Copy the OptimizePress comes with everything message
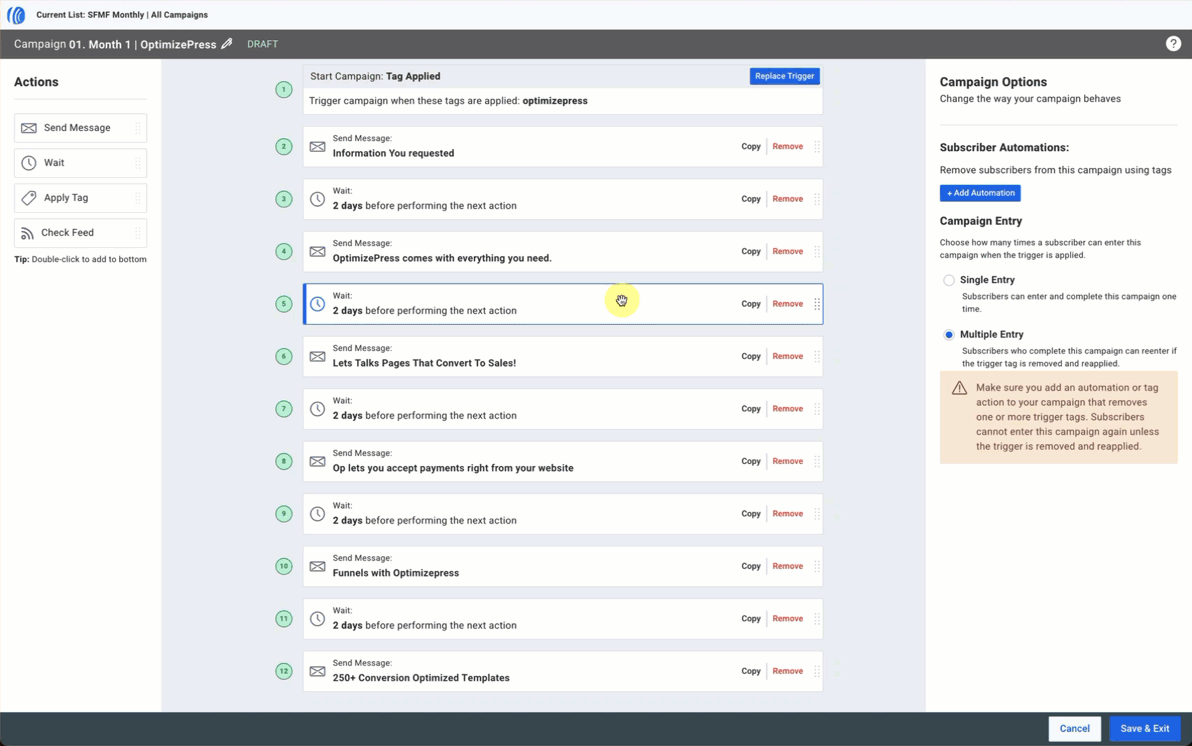The height and width of the screenshot is (746, 1192). [750, 251]
